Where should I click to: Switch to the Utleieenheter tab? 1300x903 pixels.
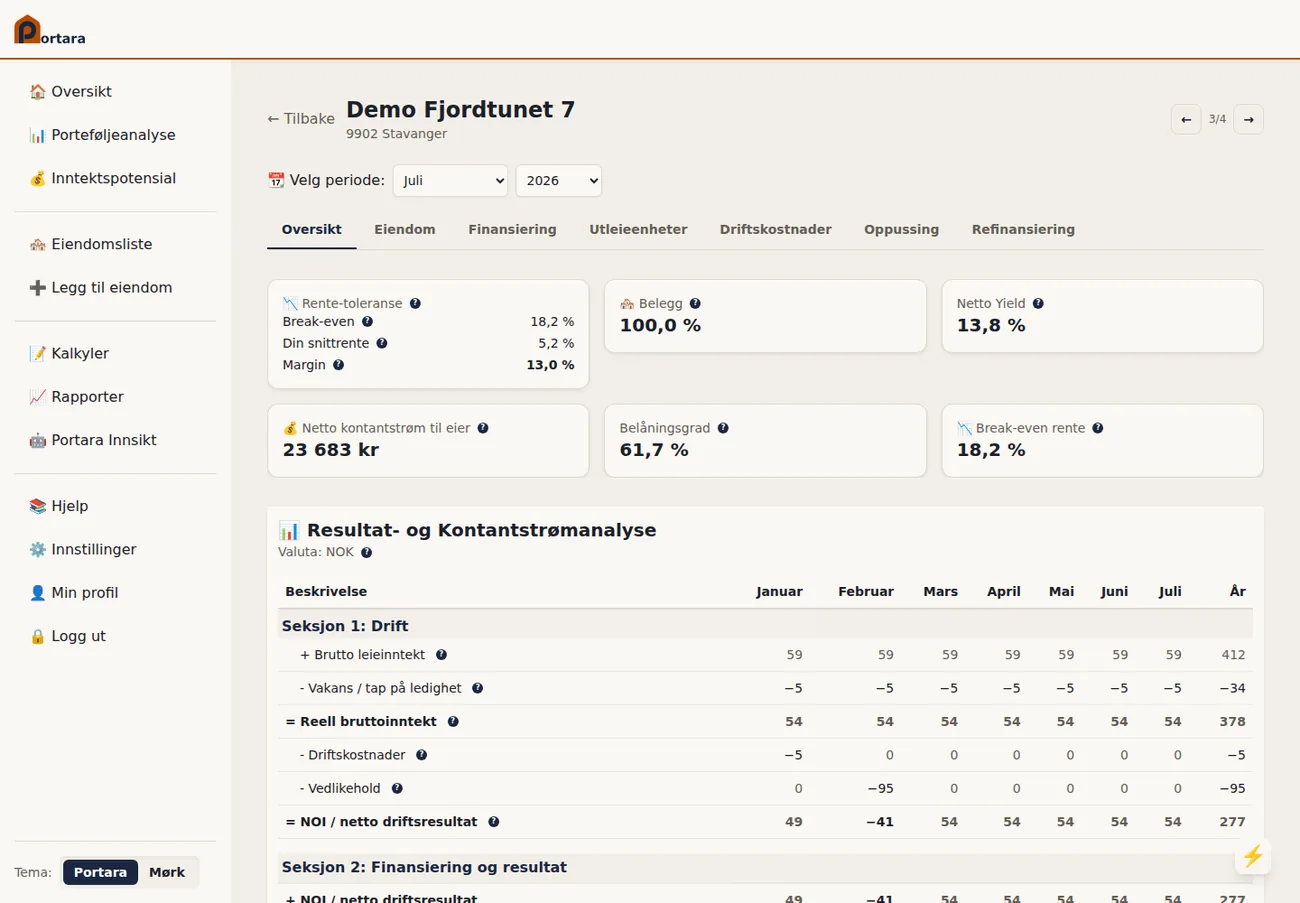638,229
